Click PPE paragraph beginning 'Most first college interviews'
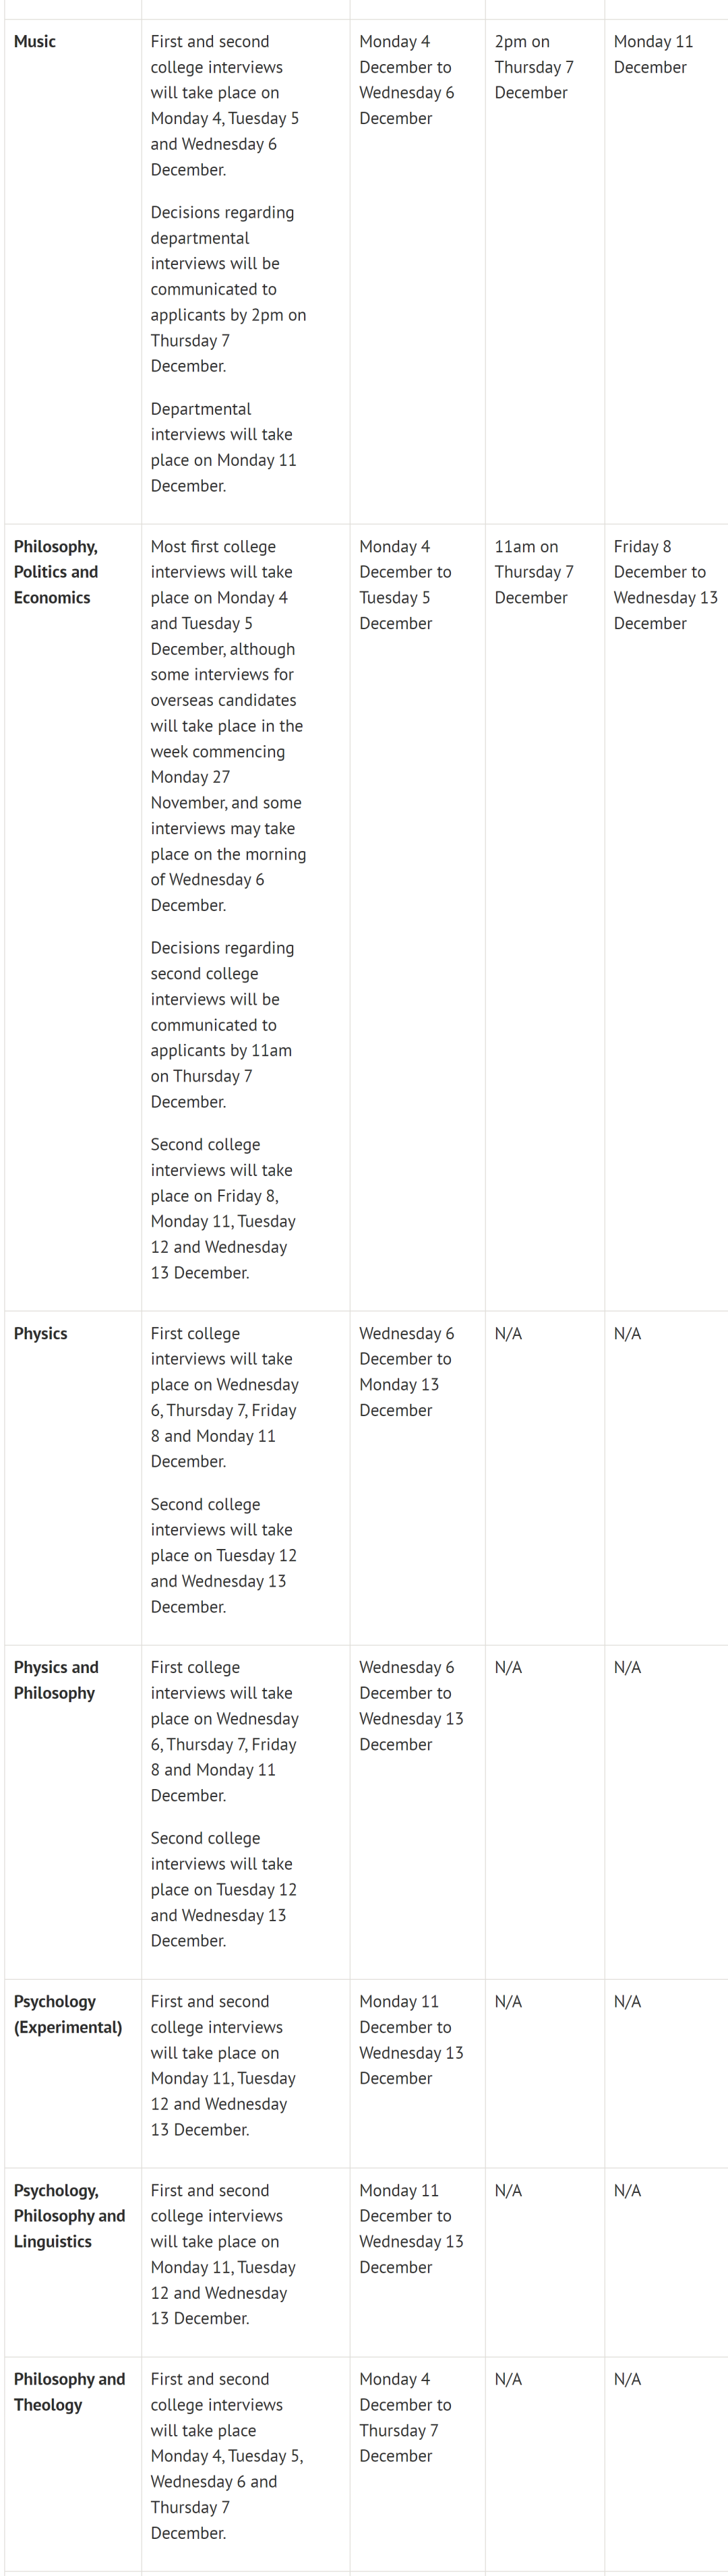Image resolution: width=728 pixels, height=2576 pixels. 228,726
